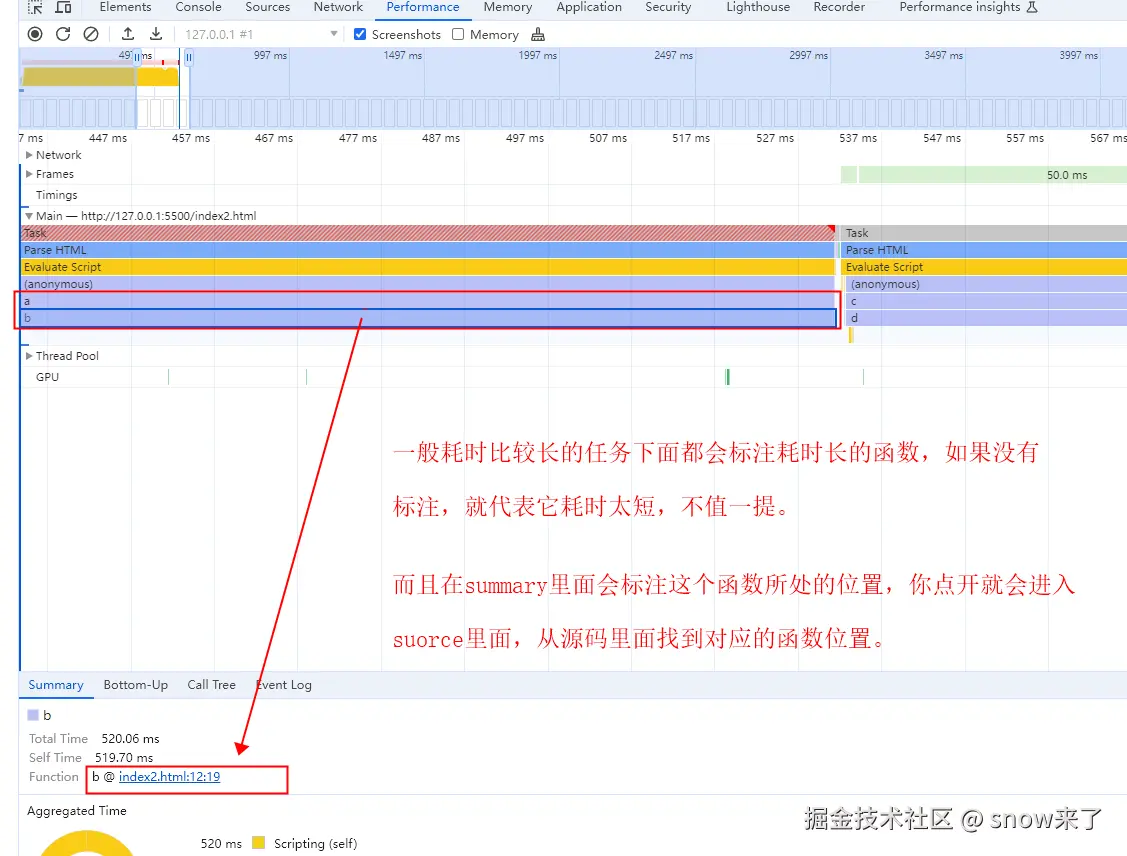Screen dimensions: 1127x856
Task: Expand the Network track
Action: [x=29, y=155]
